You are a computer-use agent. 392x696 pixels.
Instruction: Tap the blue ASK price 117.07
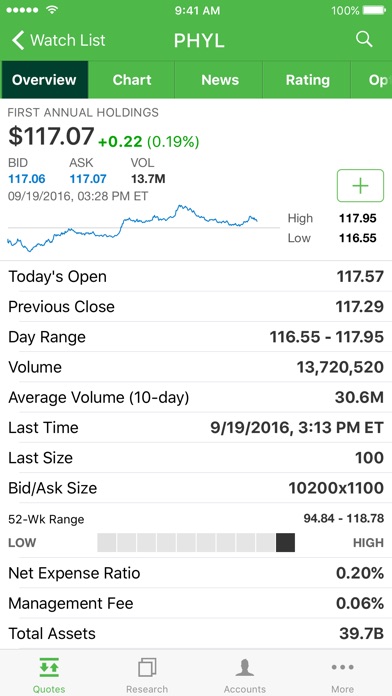88,179
